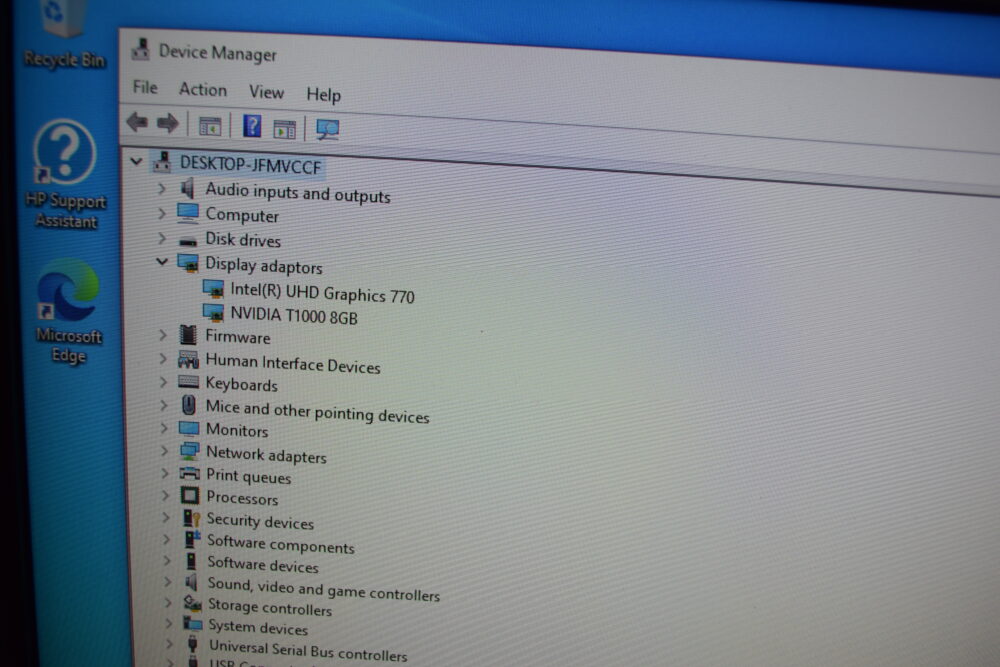Image resolution: width=1000 pixels, height=667 pixels.
Task: Click Scan for hardware changes icon
Action: (x=328, y=130)
